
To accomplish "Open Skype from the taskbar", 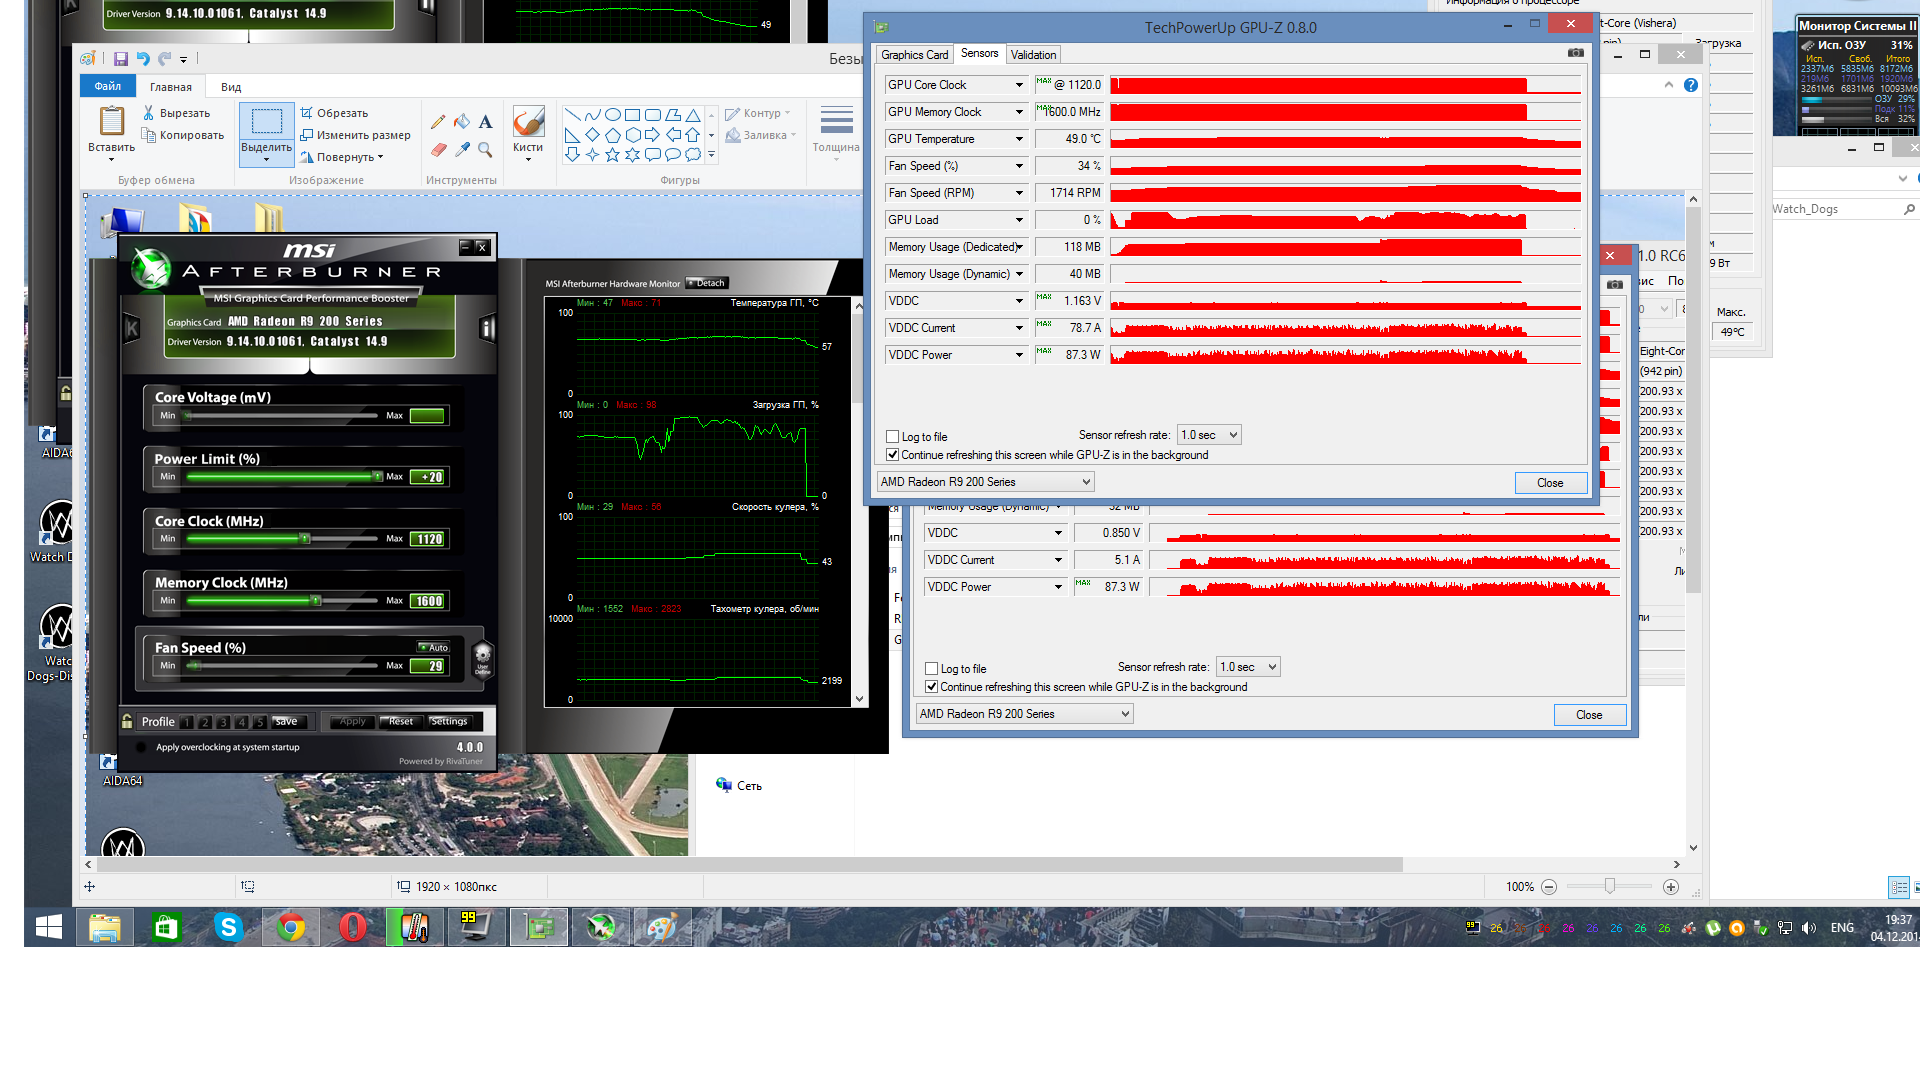I will (x=228, y=928).
